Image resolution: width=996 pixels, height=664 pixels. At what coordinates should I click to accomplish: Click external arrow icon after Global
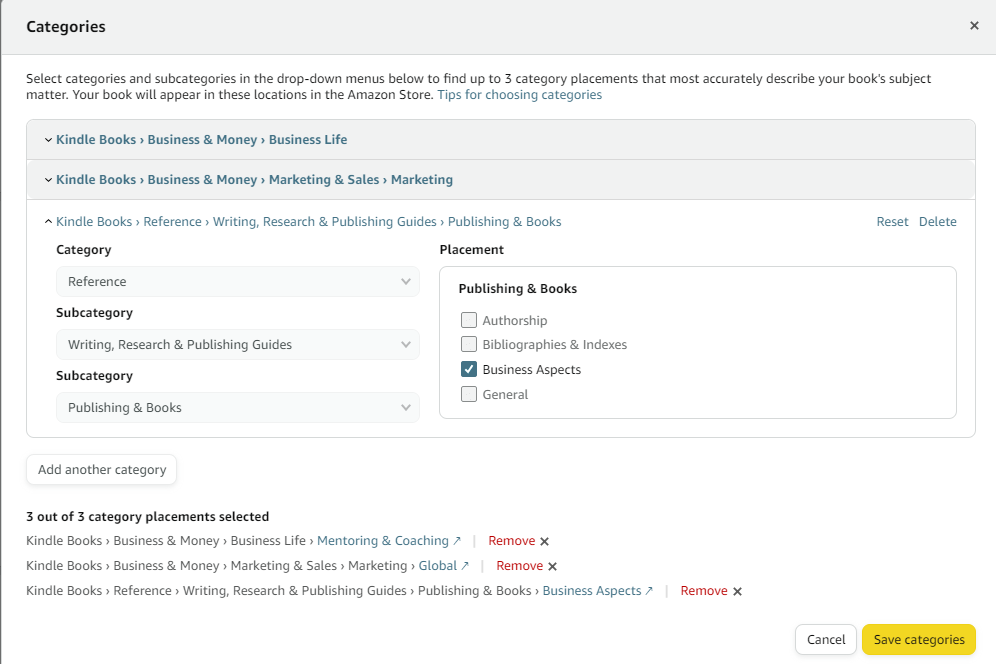click(465, 566)
